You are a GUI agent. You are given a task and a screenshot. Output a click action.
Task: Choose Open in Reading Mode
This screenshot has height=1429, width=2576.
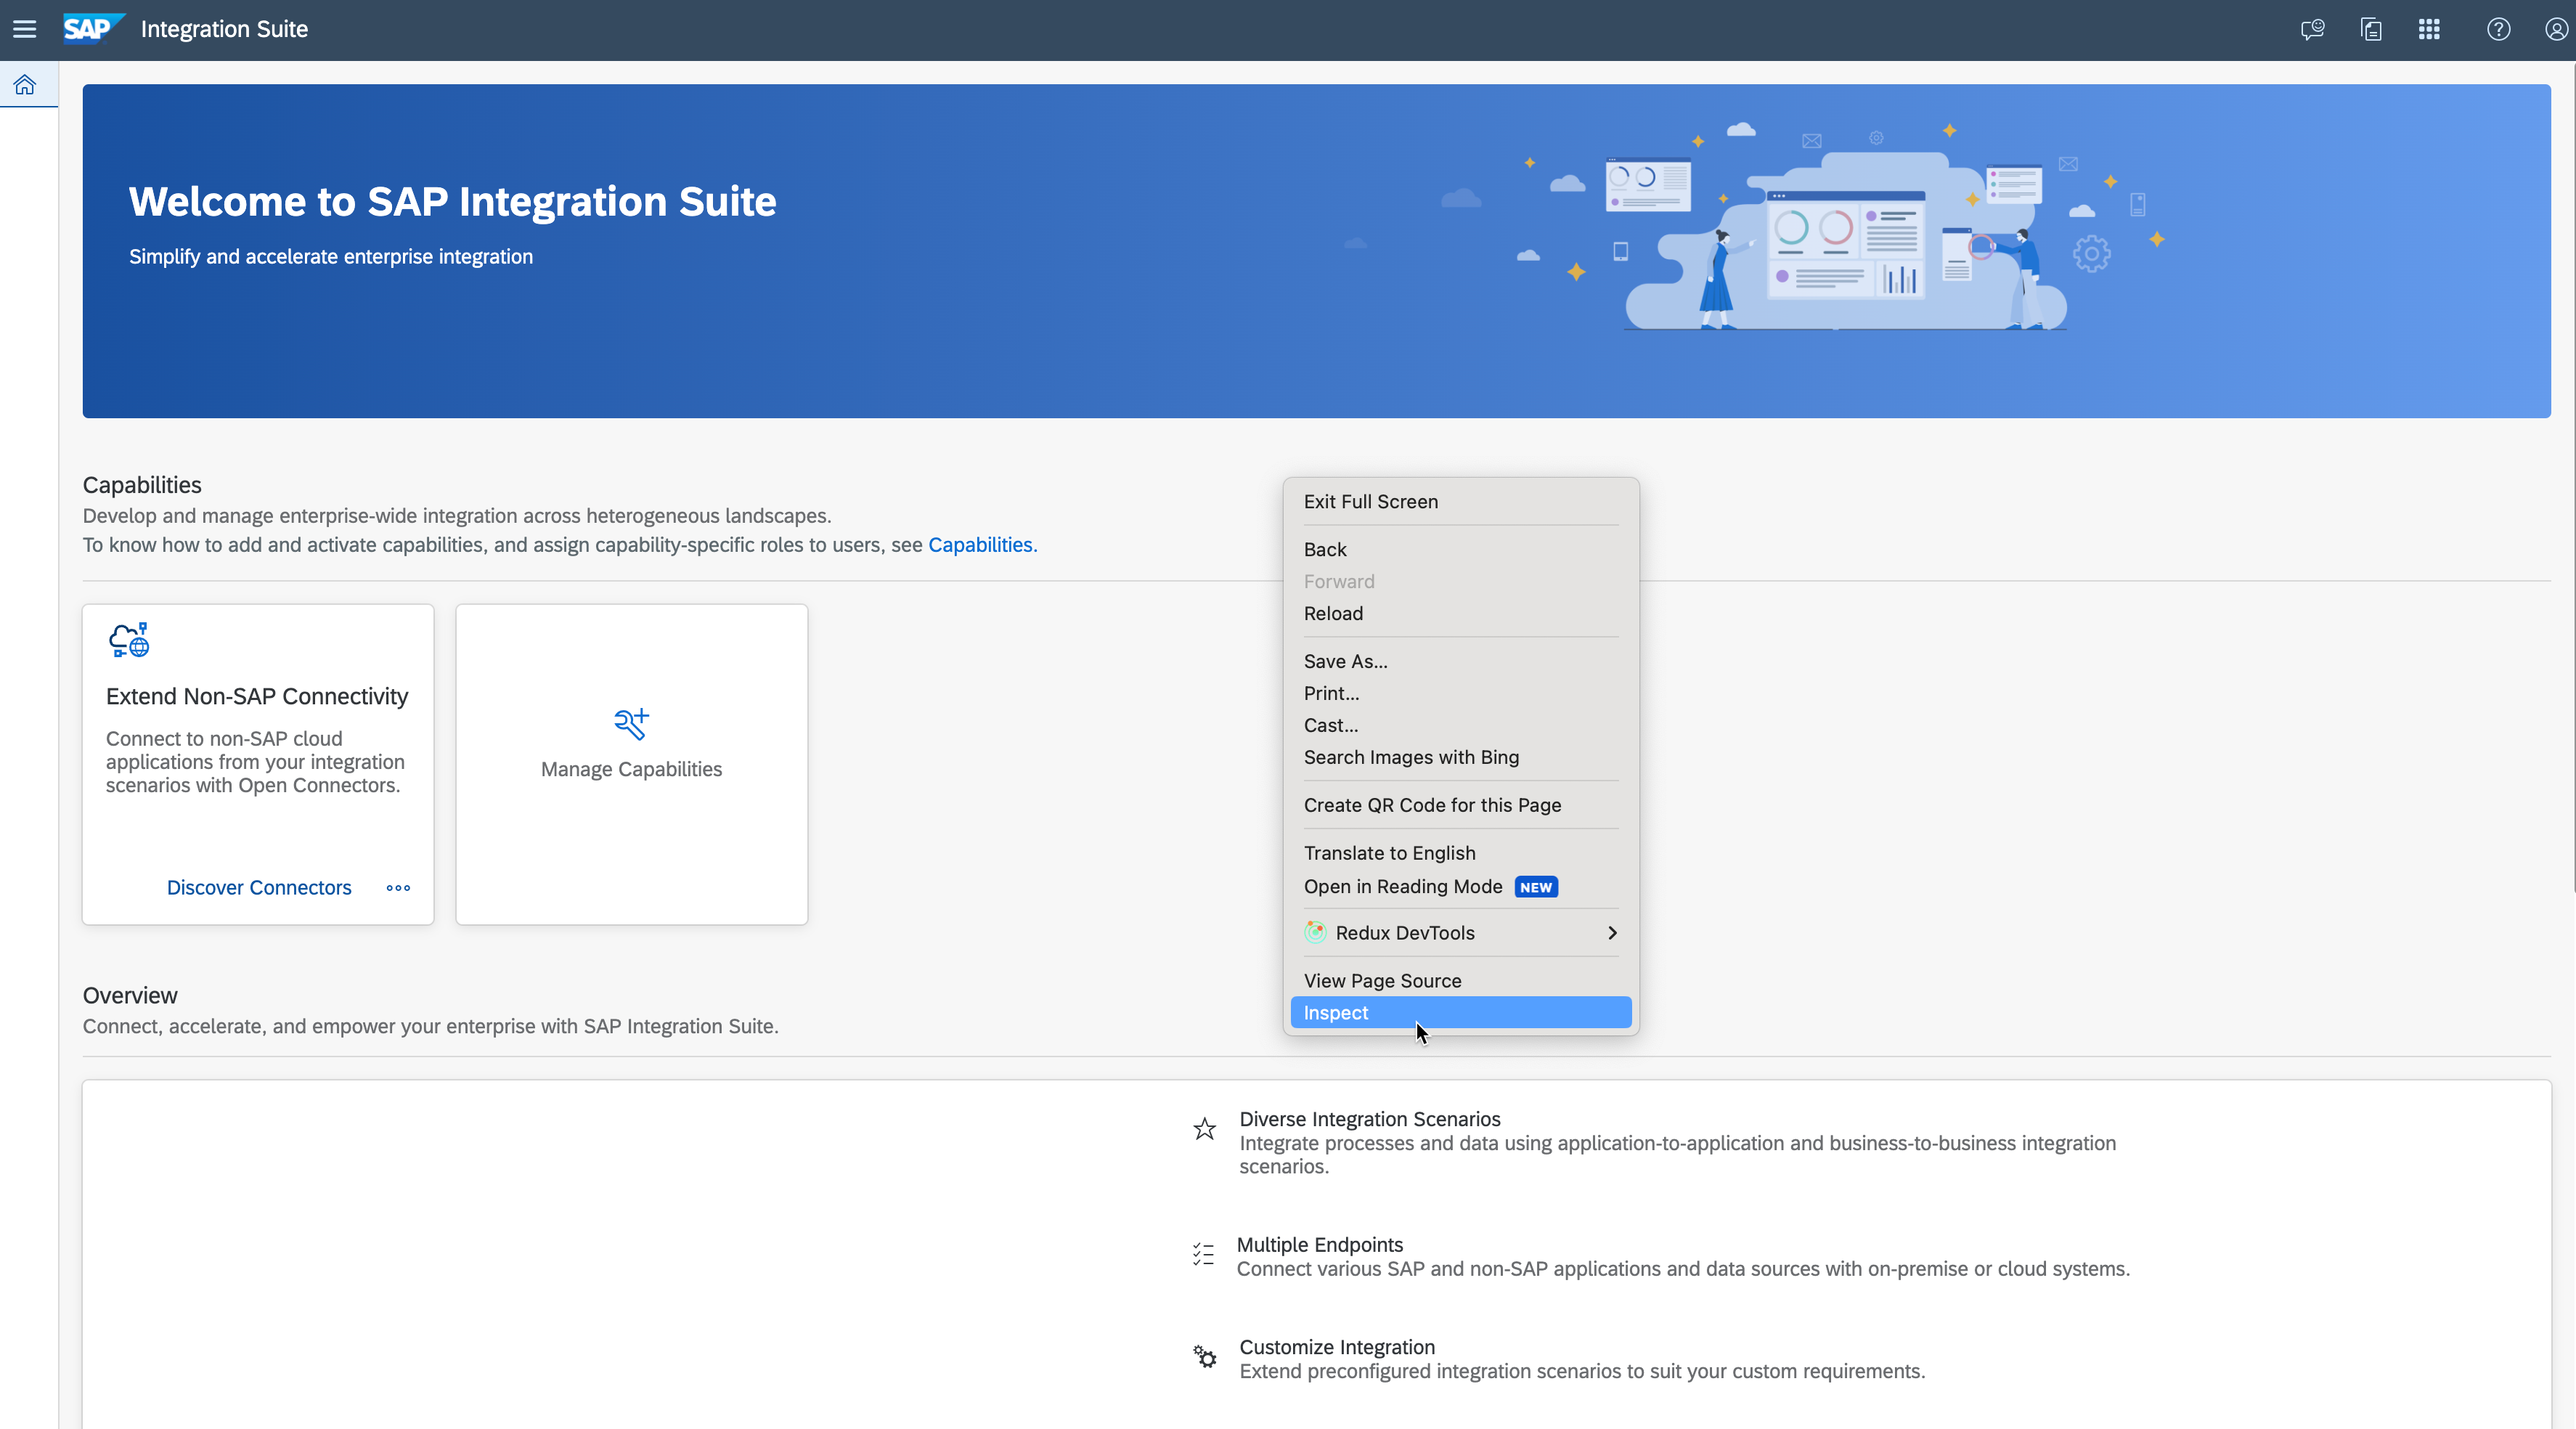pos(1402,887)
